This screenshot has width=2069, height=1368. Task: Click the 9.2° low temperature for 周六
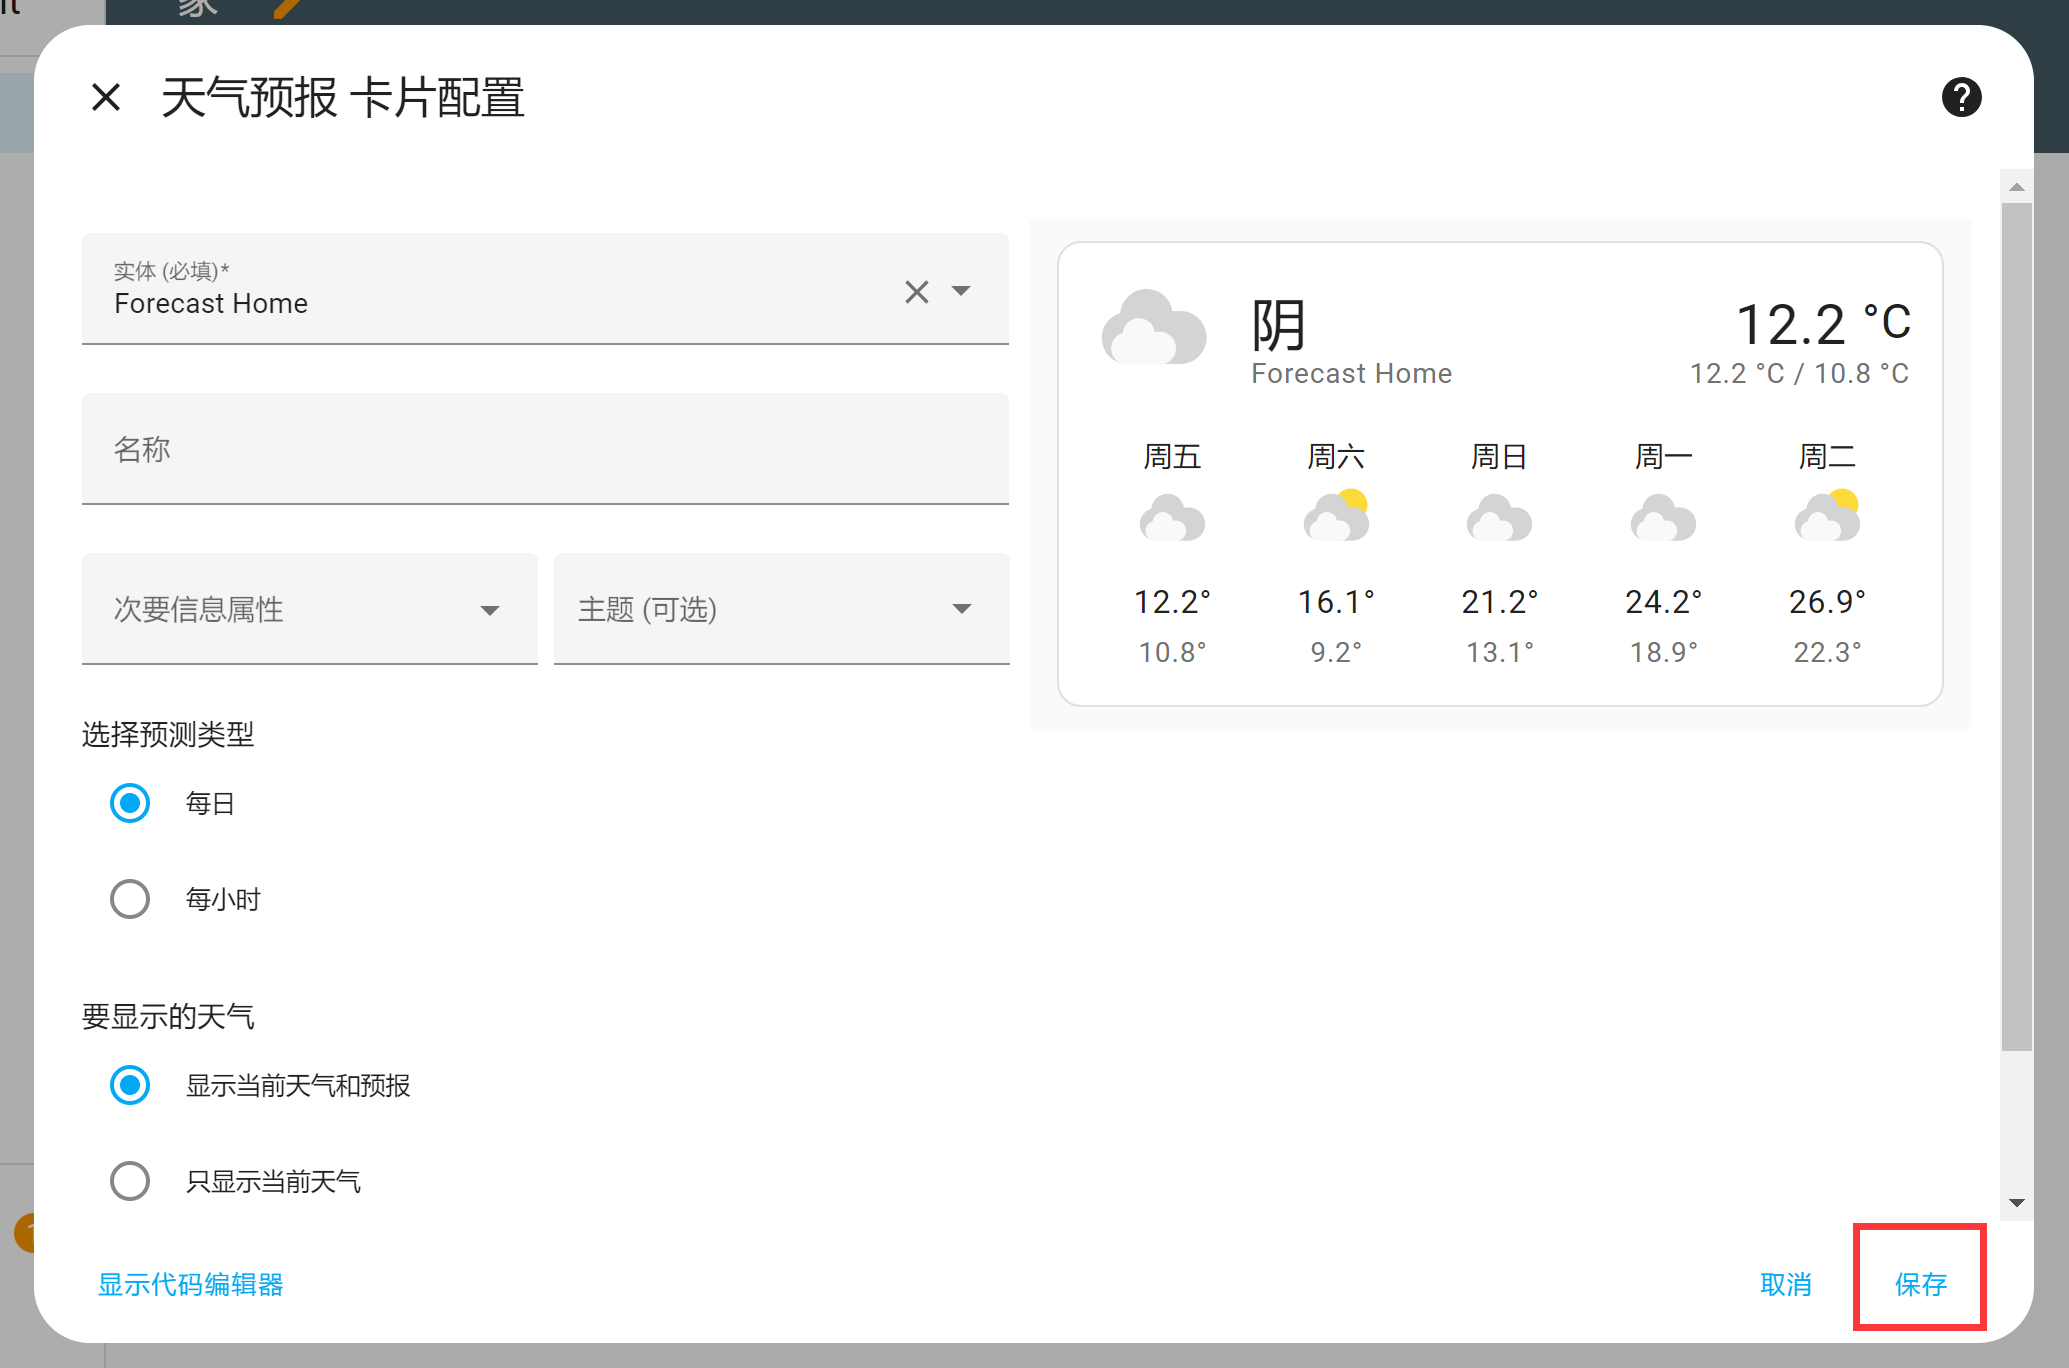point(1336,652)
